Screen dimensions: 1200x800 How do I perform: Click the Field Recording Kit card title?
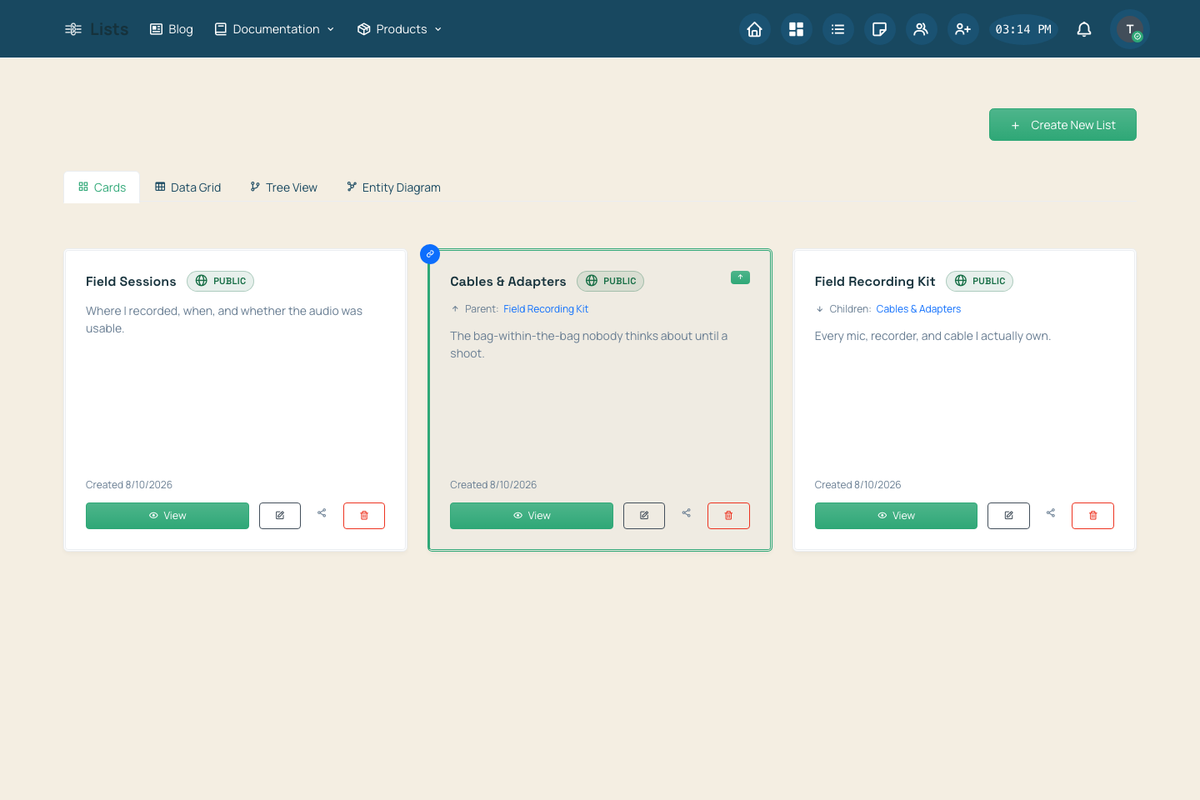pyautogui.click(x=875, y=281)
